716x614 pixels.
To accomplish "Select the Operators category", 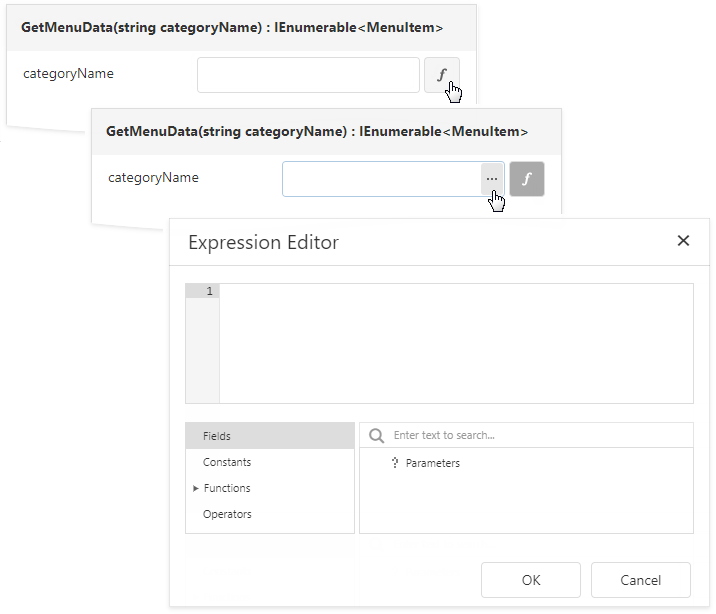I will click(x=227, y=514).
